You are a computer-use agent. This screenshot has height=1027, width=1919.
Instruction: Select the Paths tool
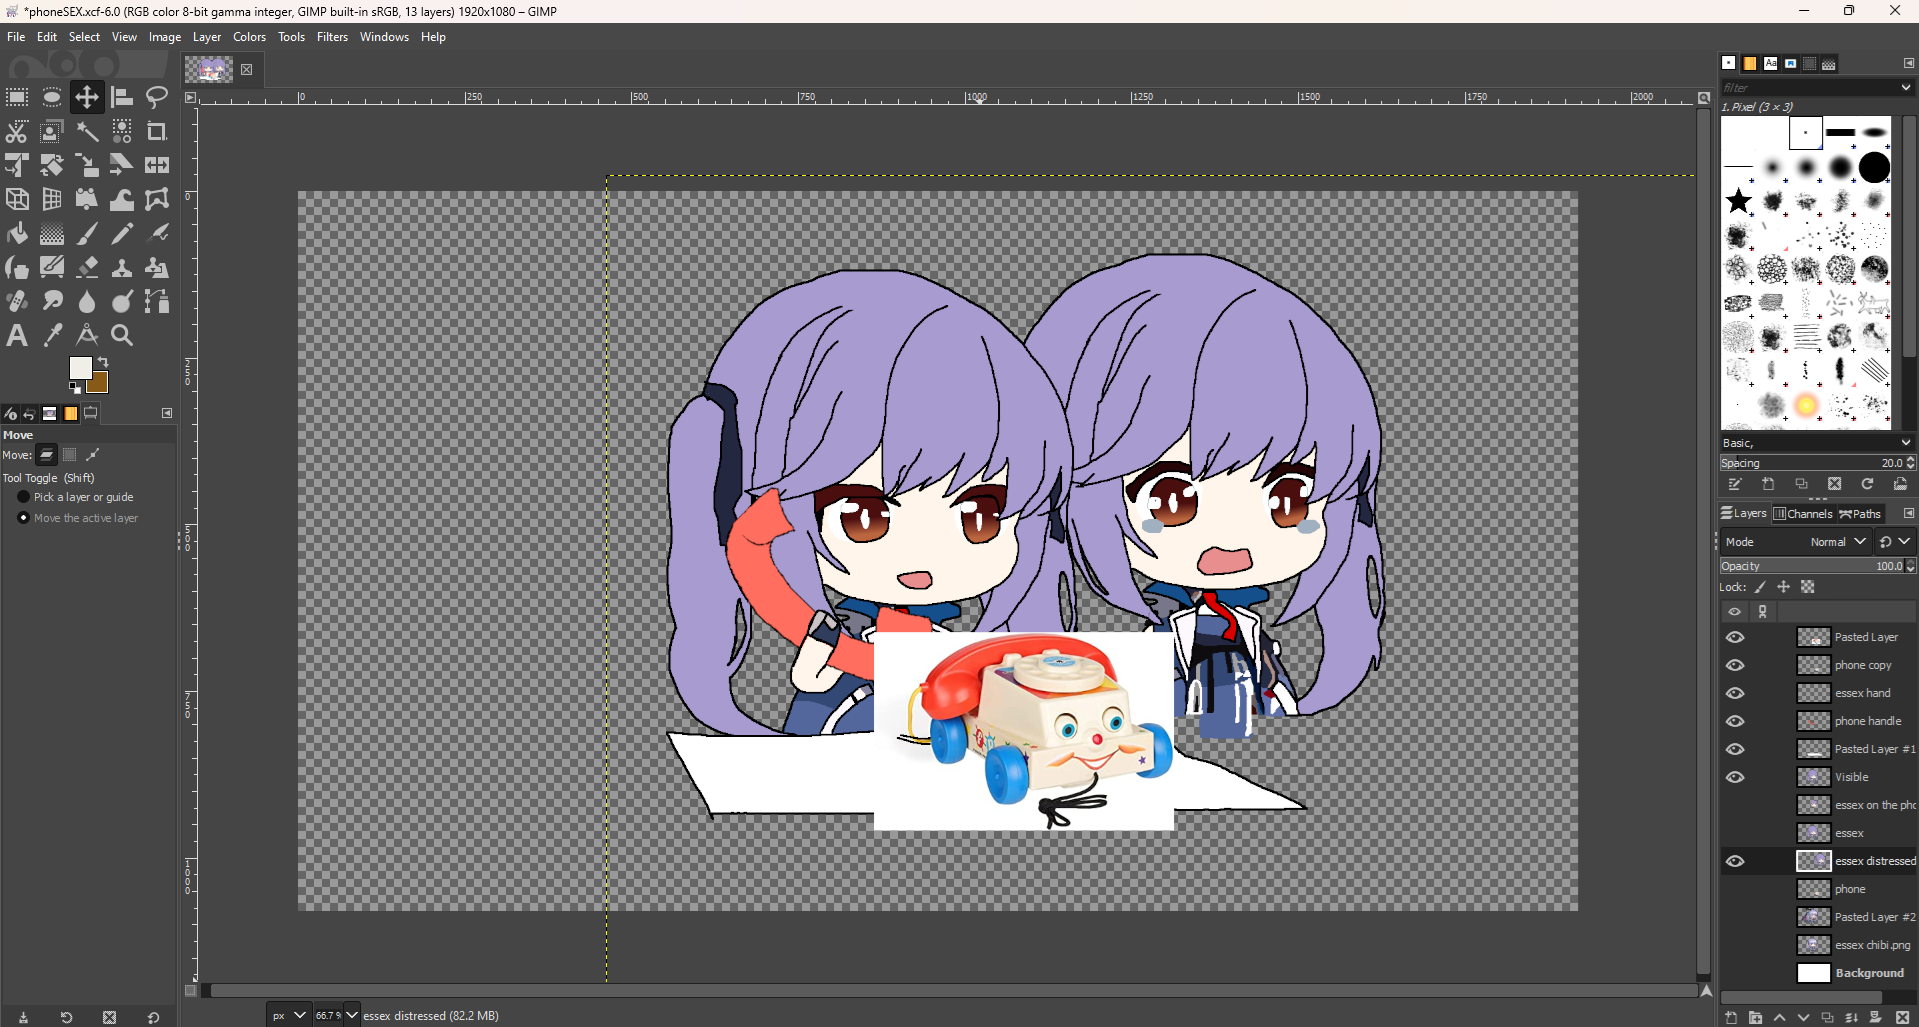pos(157,301)
